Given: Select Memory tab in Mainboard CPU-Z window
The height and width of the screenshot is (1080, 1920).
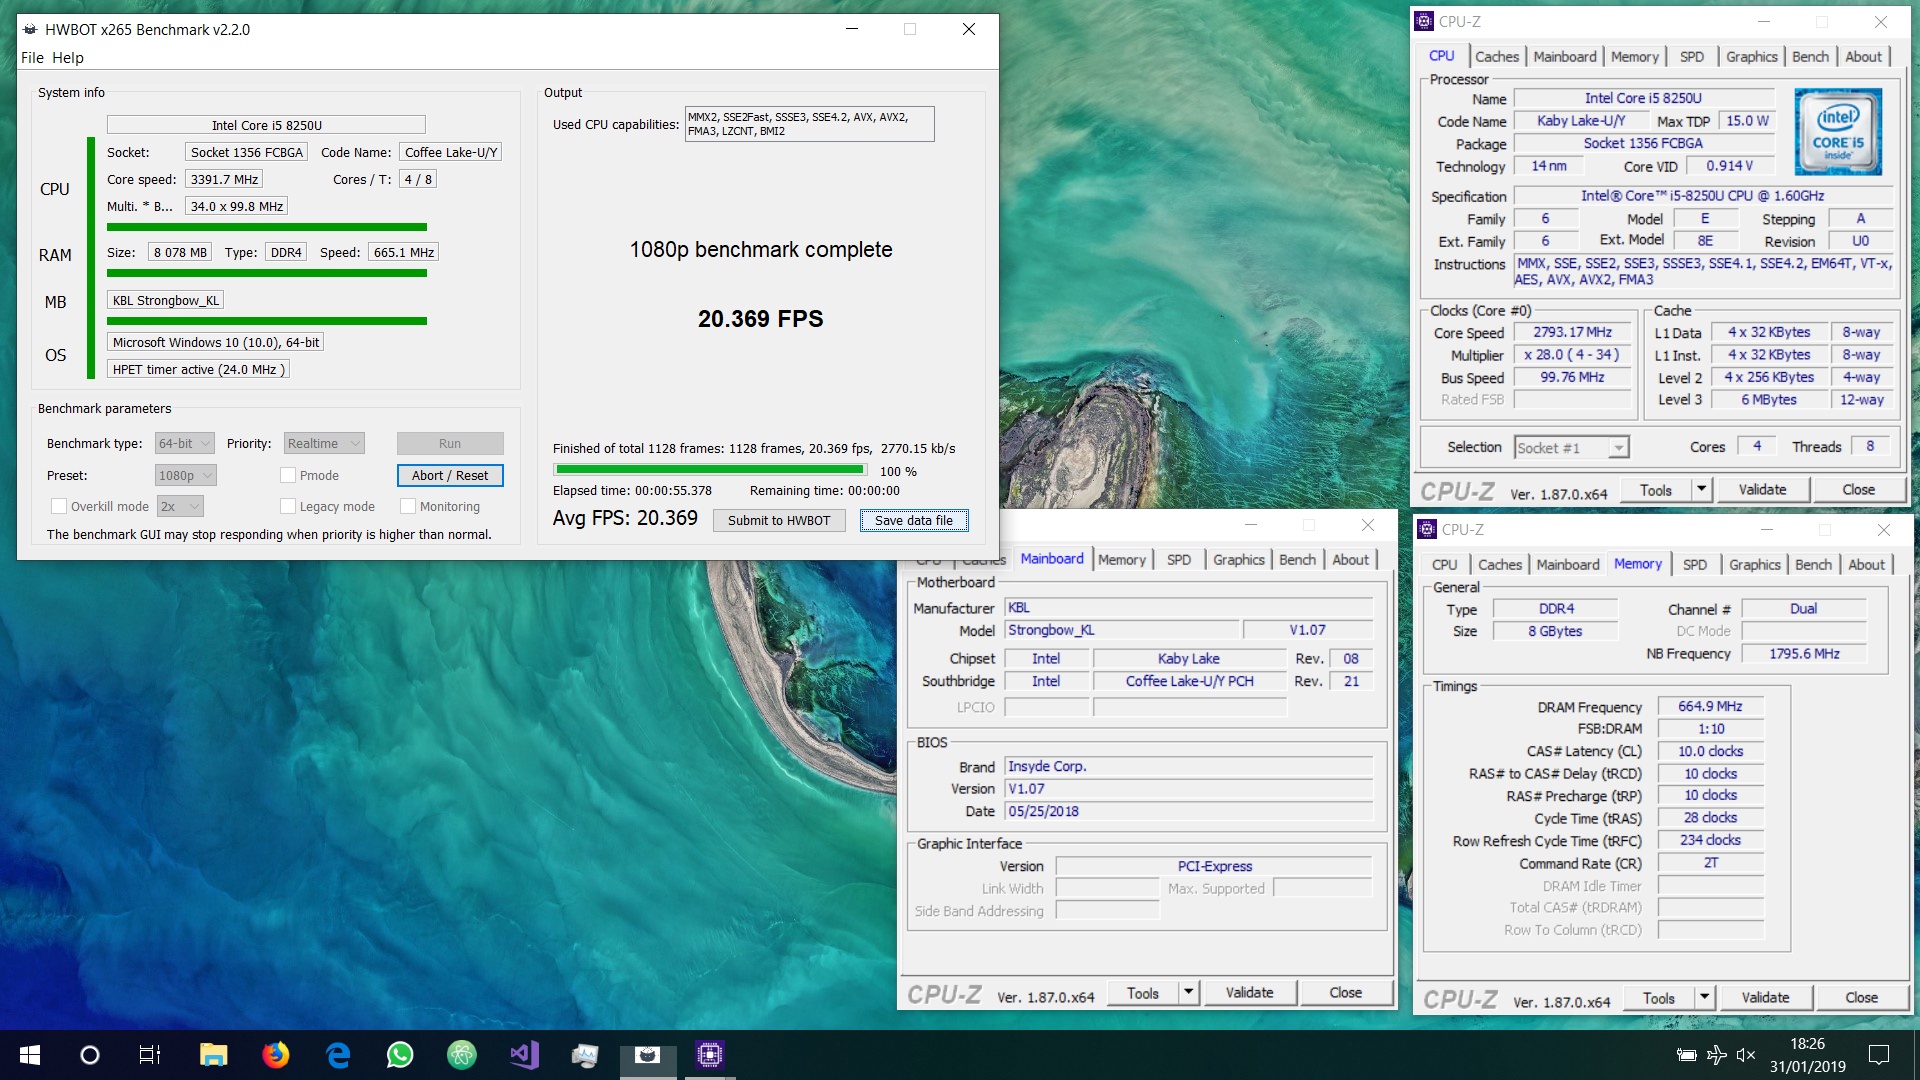Looking at the screenshot, I should pos(1122,560).
